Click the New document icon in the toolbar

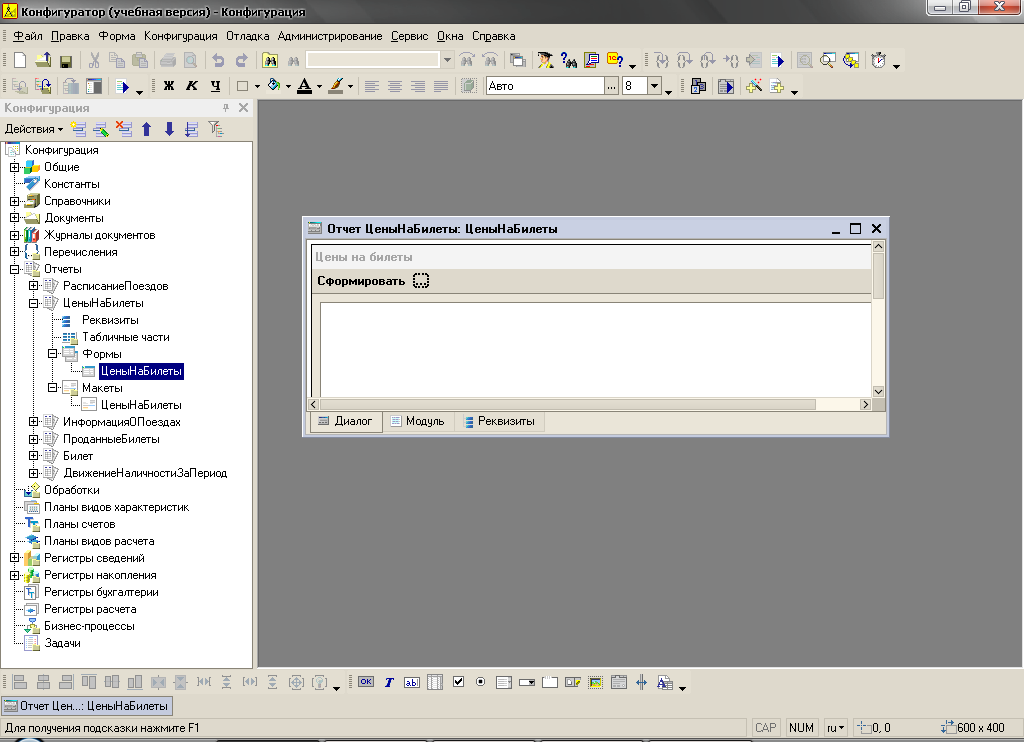click(x=20, y=61)
